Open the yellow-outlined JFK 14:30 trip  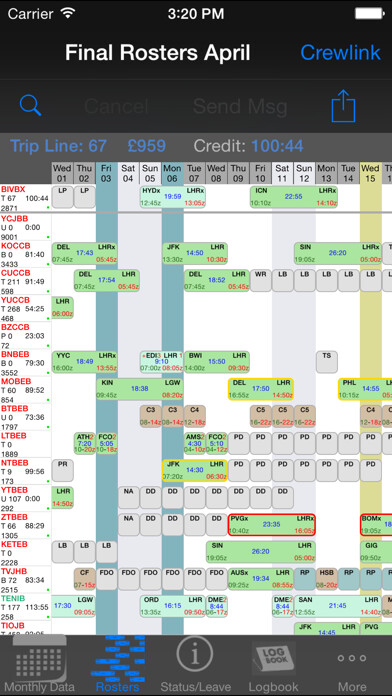click(194, 471)
